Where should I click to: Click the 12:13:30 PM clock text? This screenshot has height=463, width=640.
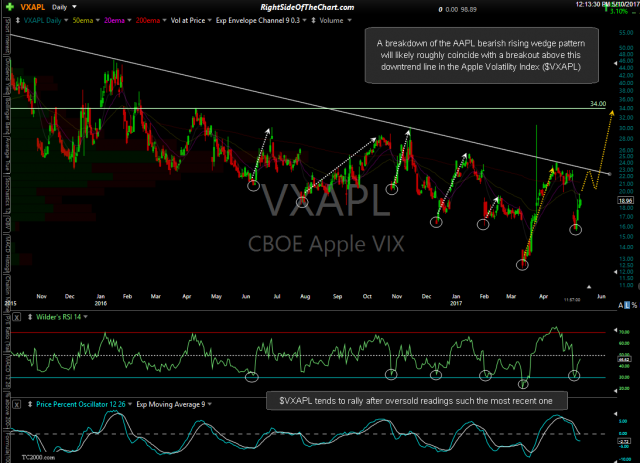coord(593,4)
